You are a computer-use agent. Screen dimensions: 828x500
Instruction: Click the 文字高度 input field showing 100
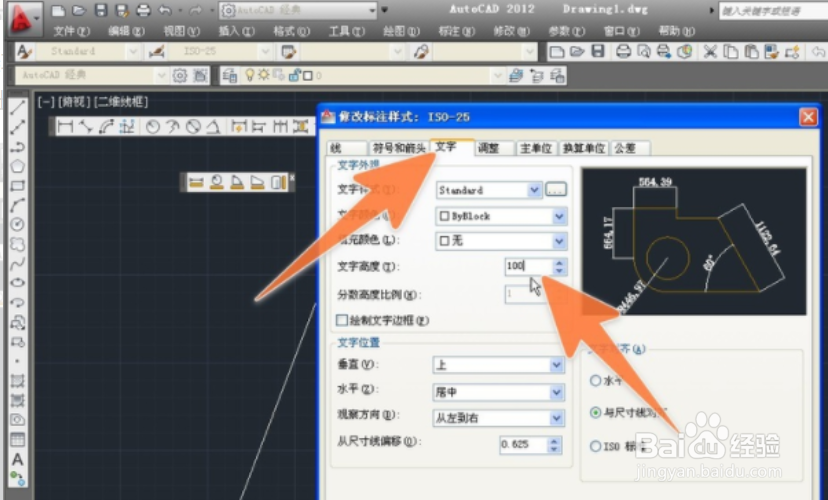[529, 266]
